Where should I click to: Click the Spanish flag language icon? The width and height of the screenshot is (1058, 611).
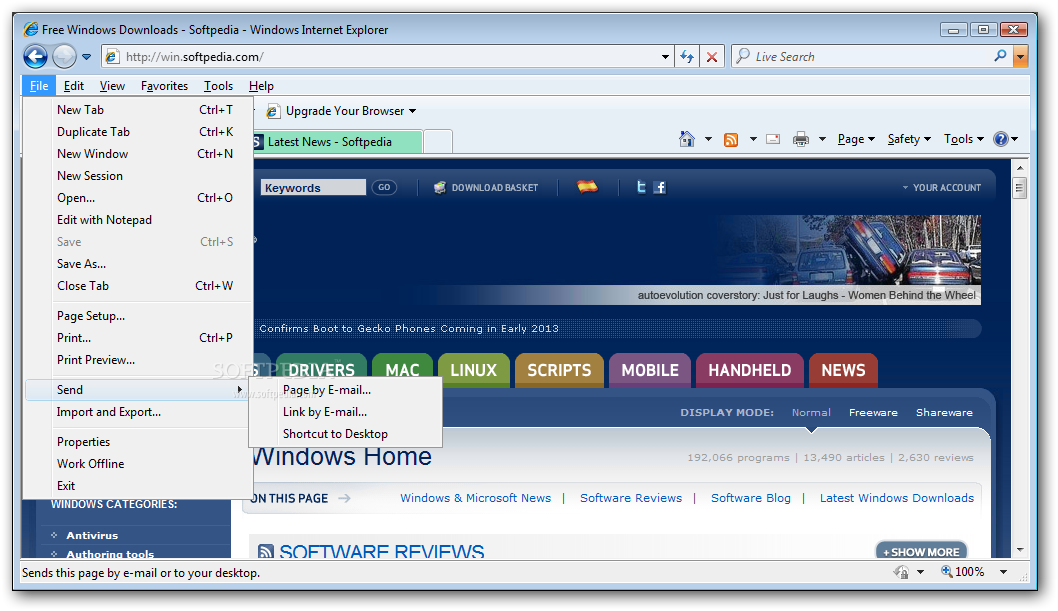(x=587, y=187)
